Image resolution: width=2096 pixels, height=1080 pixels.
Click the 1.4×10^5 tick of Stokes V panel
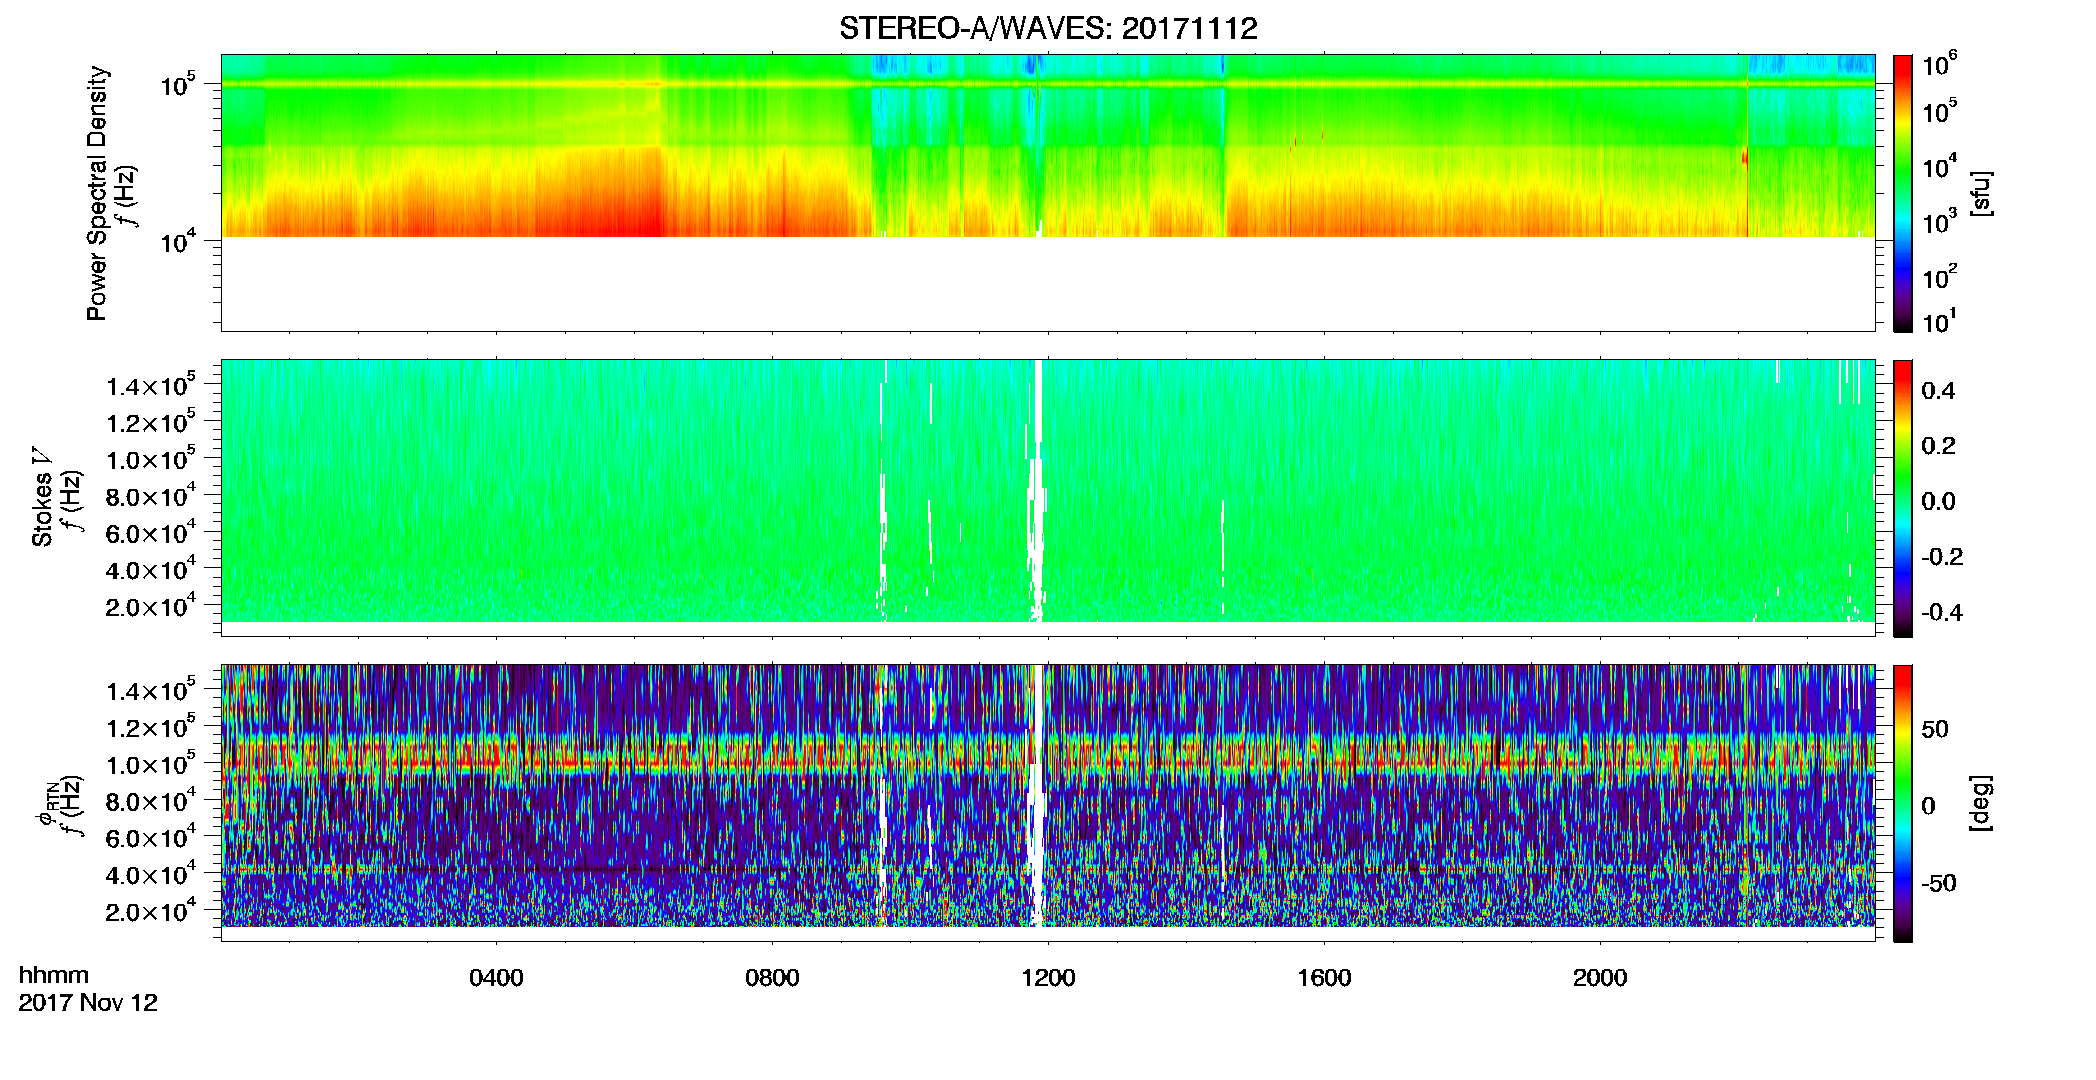[x=151, y=385]
